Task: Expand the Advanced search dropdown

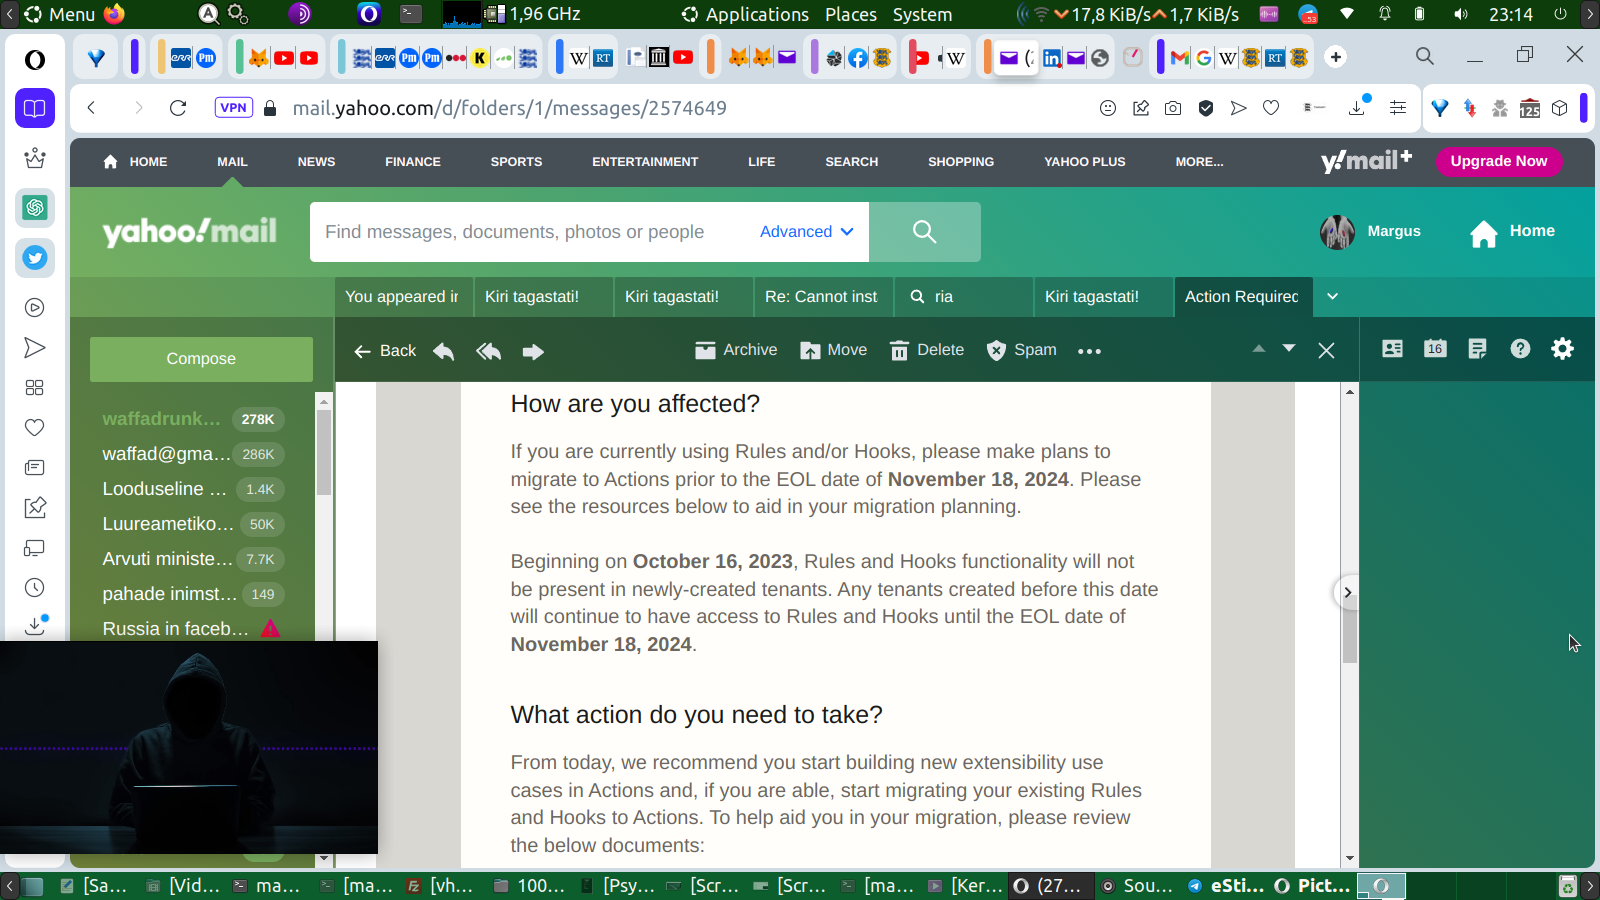Action: [x=806, y=232]
